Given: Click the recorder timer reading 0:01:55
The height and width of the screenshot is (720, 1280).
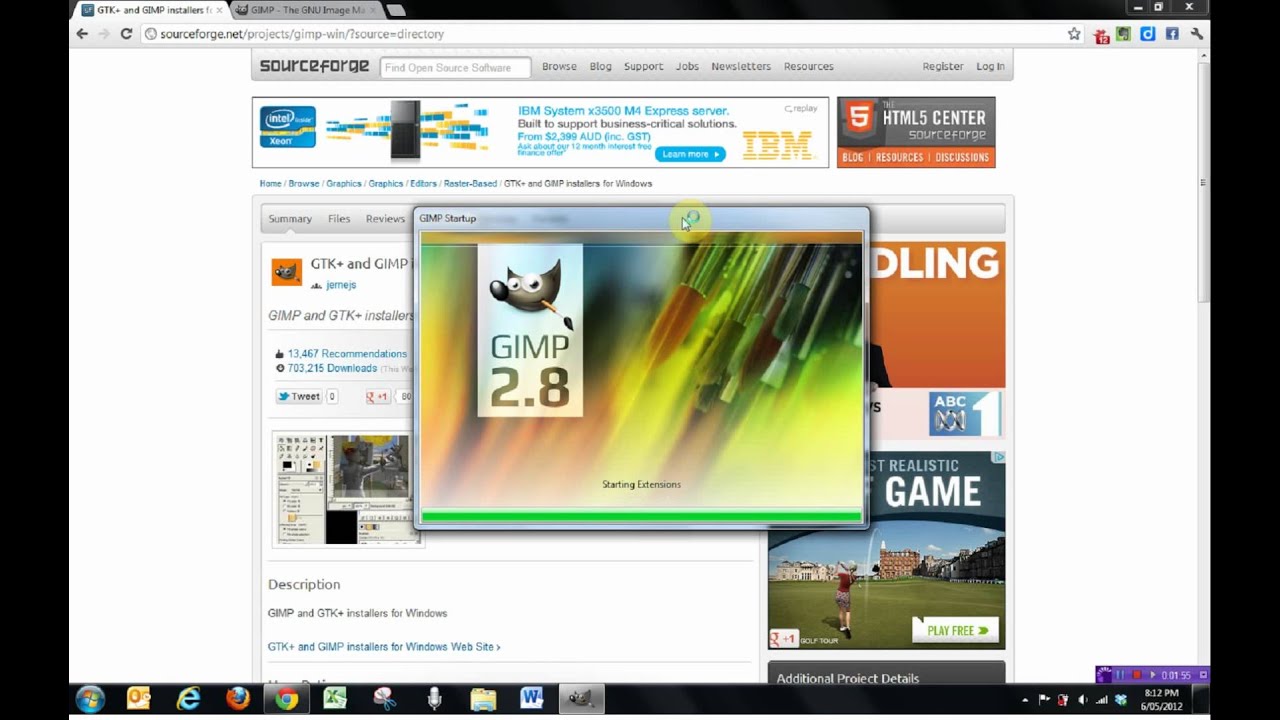Looking at the screenshot, I should pyautogui.click(x=1176, y=675).
